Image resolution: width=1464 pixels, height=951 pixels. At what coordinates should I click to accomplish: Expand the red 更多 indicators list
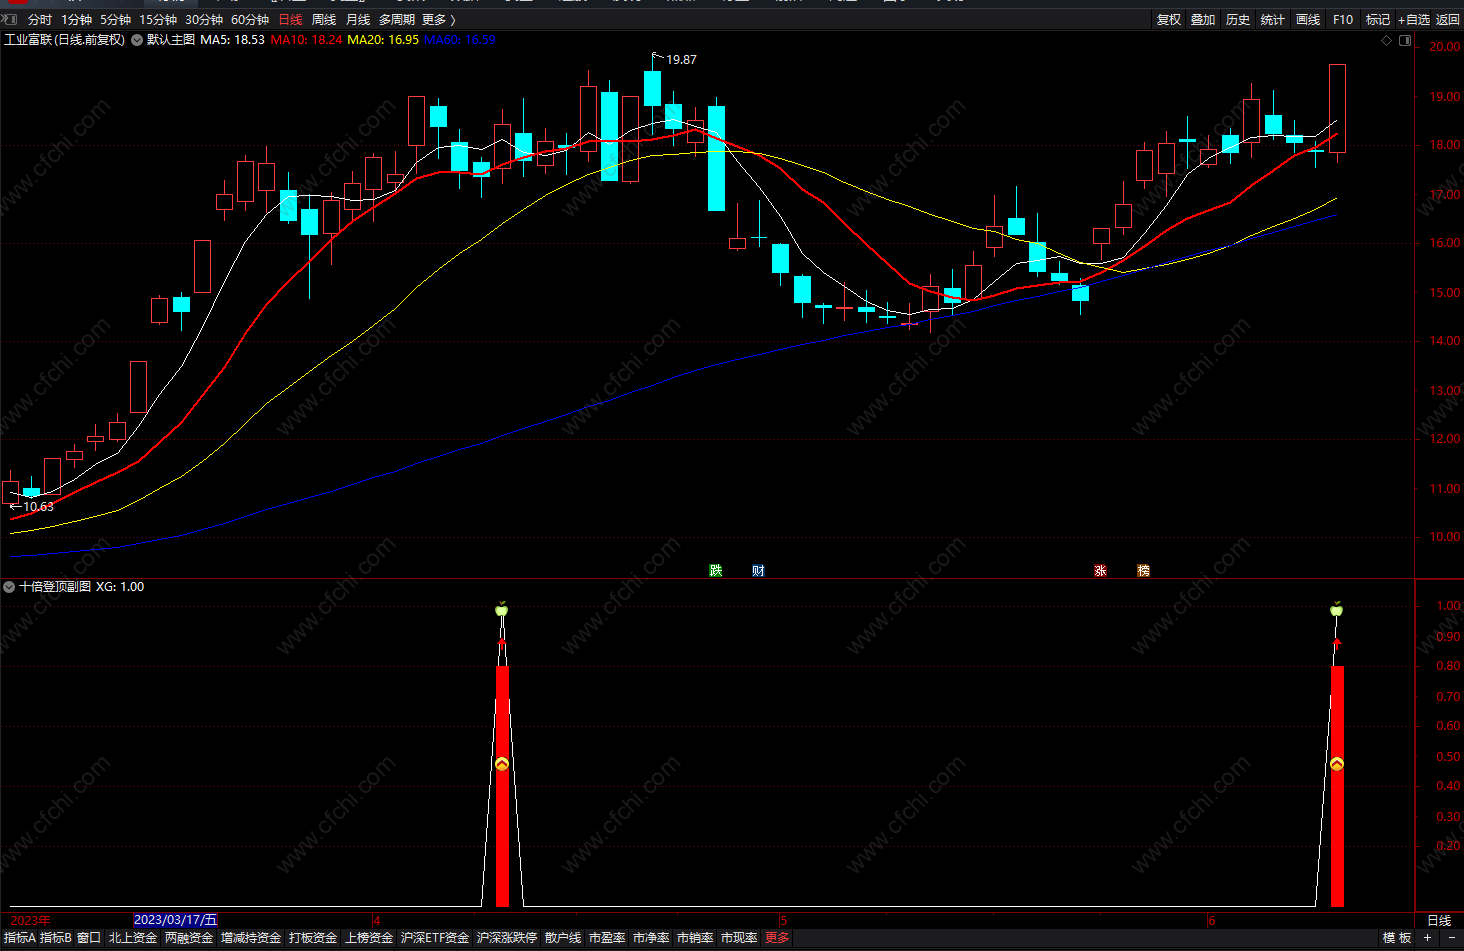pos(777,938)
